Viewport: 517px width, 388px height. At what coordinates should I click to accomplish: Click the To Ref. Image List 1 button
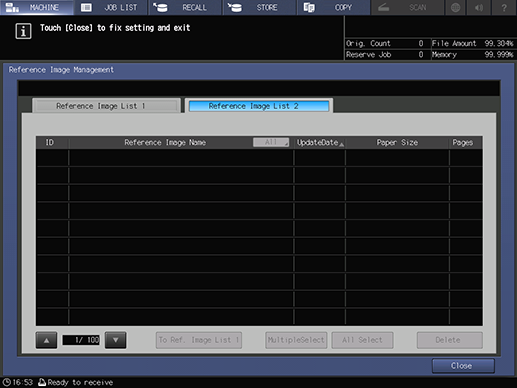click(x=199, y=340)
